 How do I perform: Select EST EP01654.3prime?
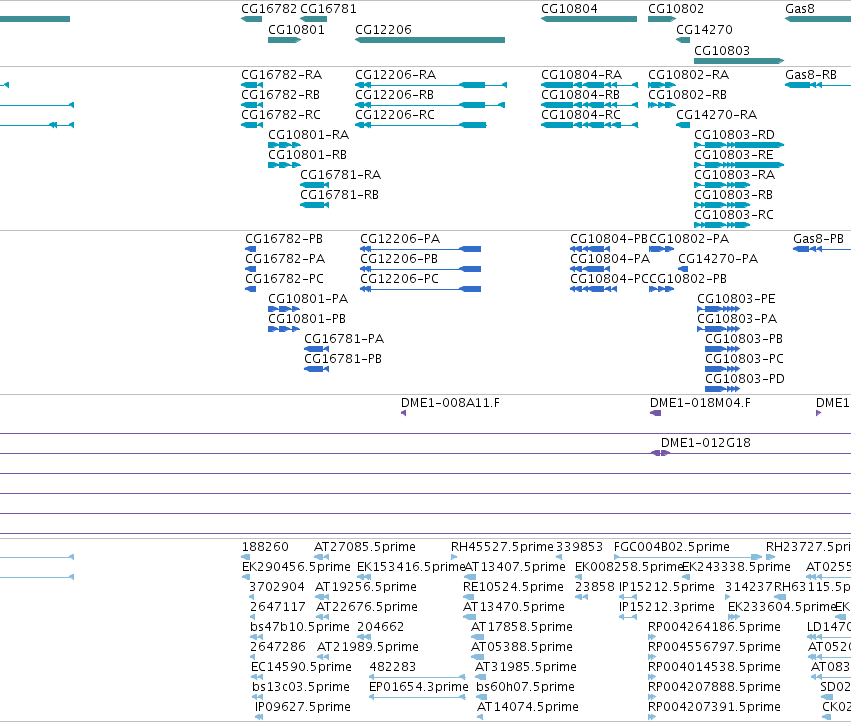[418, 687]
